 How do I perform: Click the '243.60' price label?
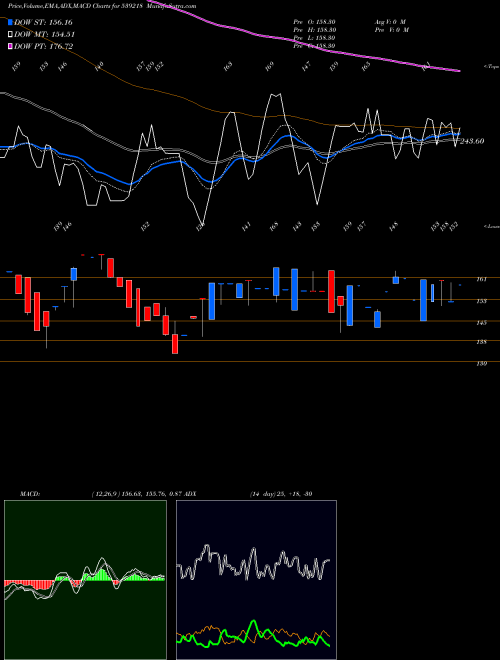pyautogui.click(x=472, y=141)
